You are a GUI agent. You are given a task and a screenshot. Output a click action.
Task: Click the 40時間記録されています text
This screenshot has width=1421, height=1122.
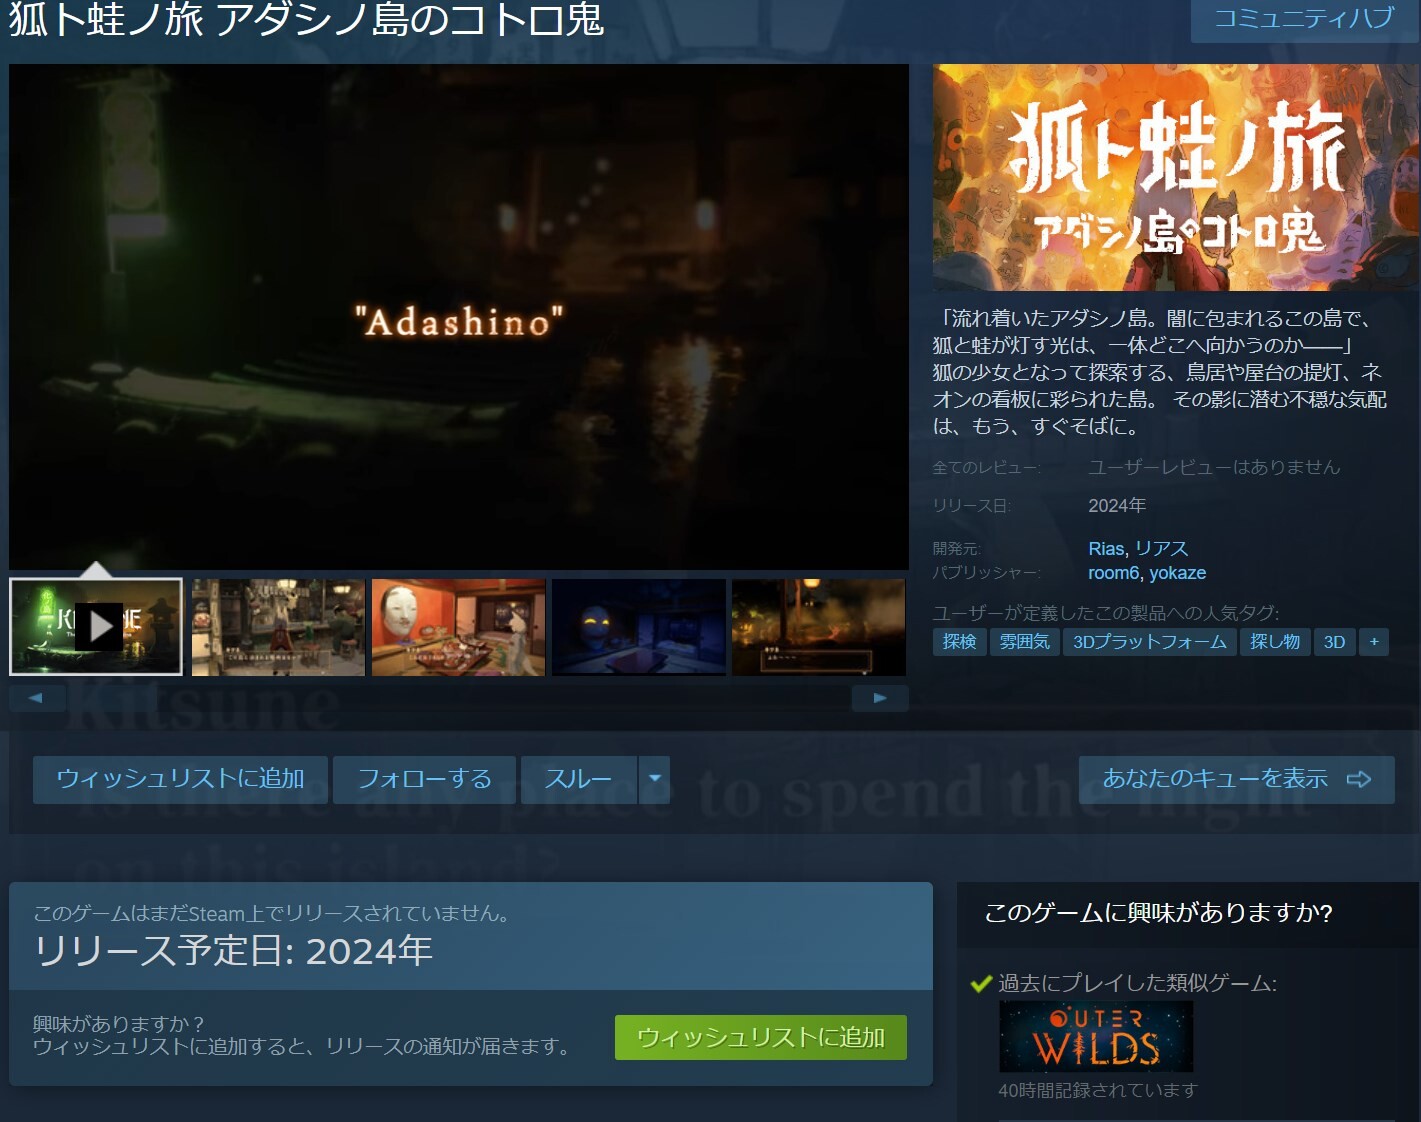point(1098,1090)
